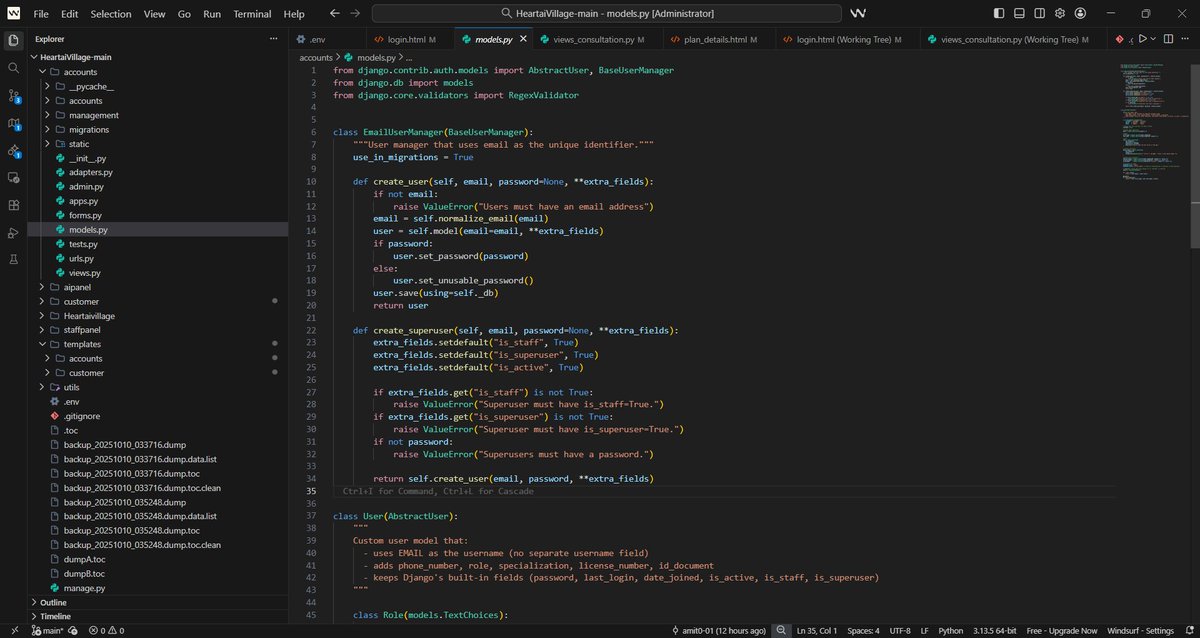Toggle bottom panel visibility
The height and width of the screenshot is (638, 1200).
click(x=1020, y=14)
